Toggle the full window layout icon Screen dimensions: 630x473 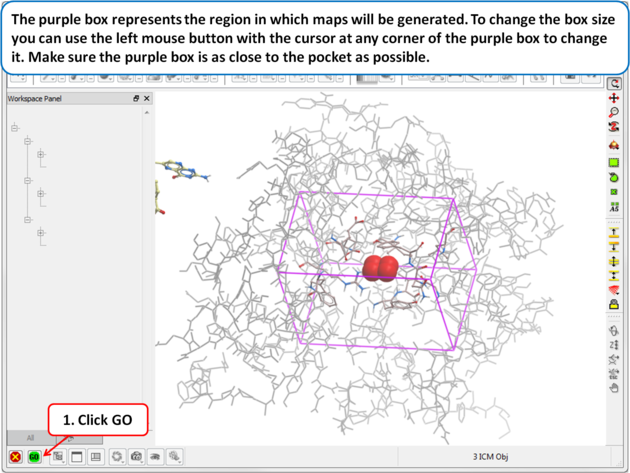pos(76,457)
